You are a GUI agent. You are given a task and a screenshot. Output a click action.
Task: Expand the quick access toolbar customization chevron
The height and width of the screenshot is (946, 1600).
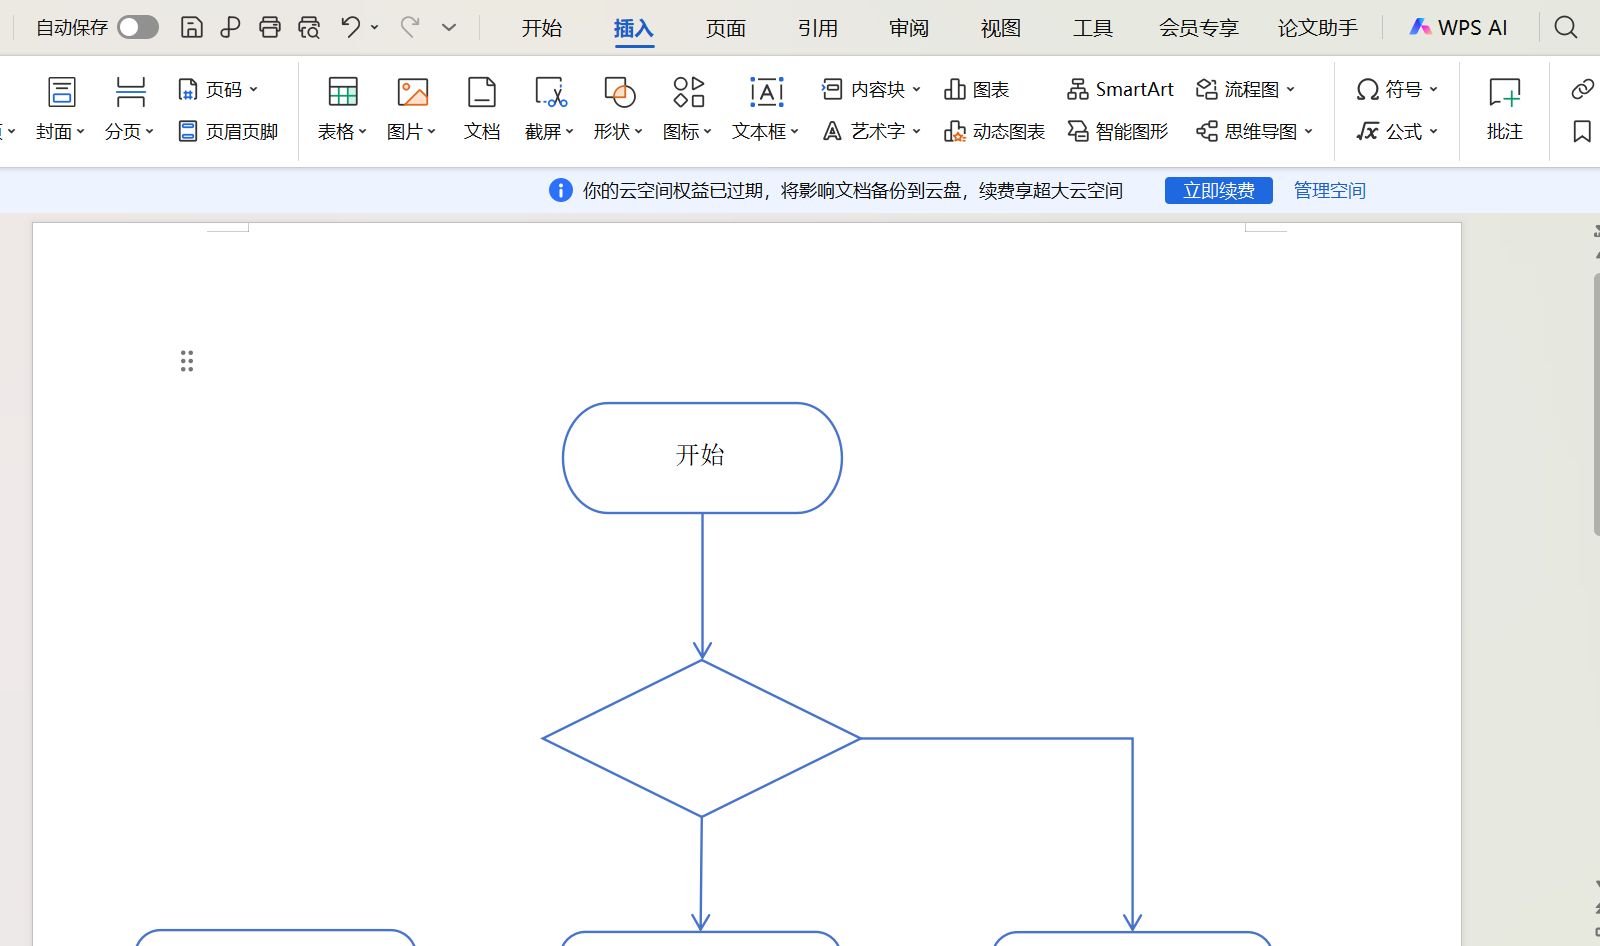coord(449,27)
